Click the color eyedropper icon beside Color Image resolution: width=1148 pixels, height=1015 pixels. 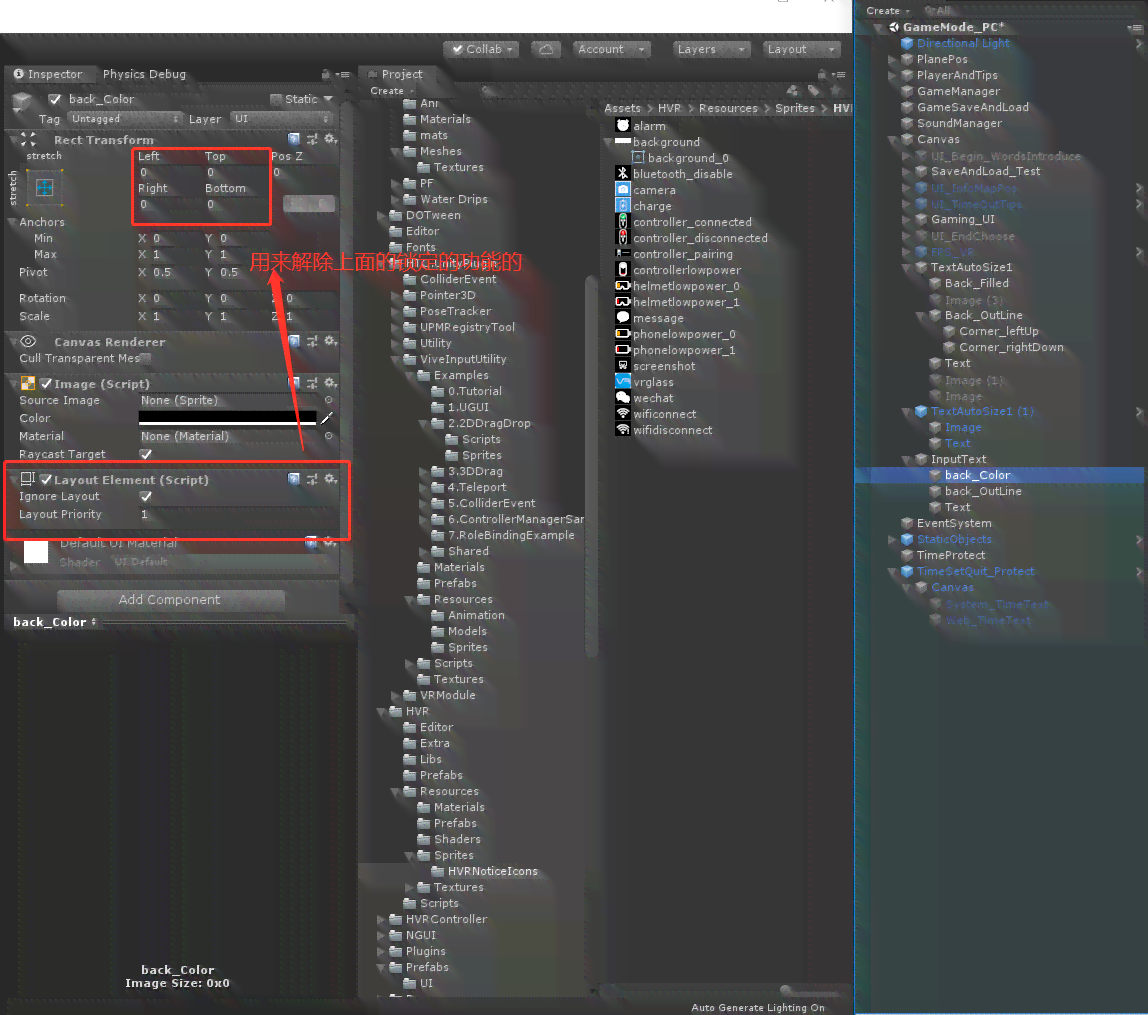[x=327, y=418]
